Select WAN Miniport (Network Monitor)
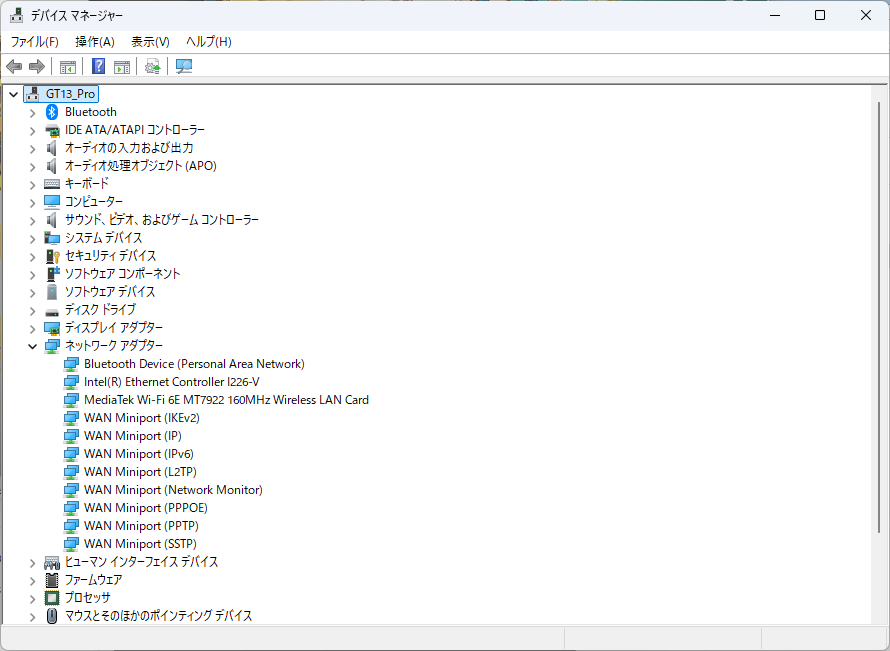 173,490
